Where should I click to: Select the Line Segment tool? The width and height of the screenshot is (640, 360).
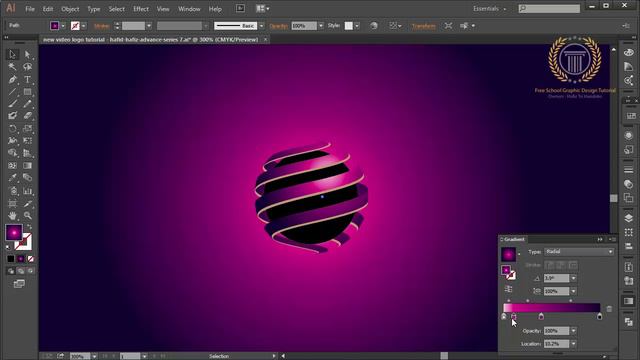(12, 92)
